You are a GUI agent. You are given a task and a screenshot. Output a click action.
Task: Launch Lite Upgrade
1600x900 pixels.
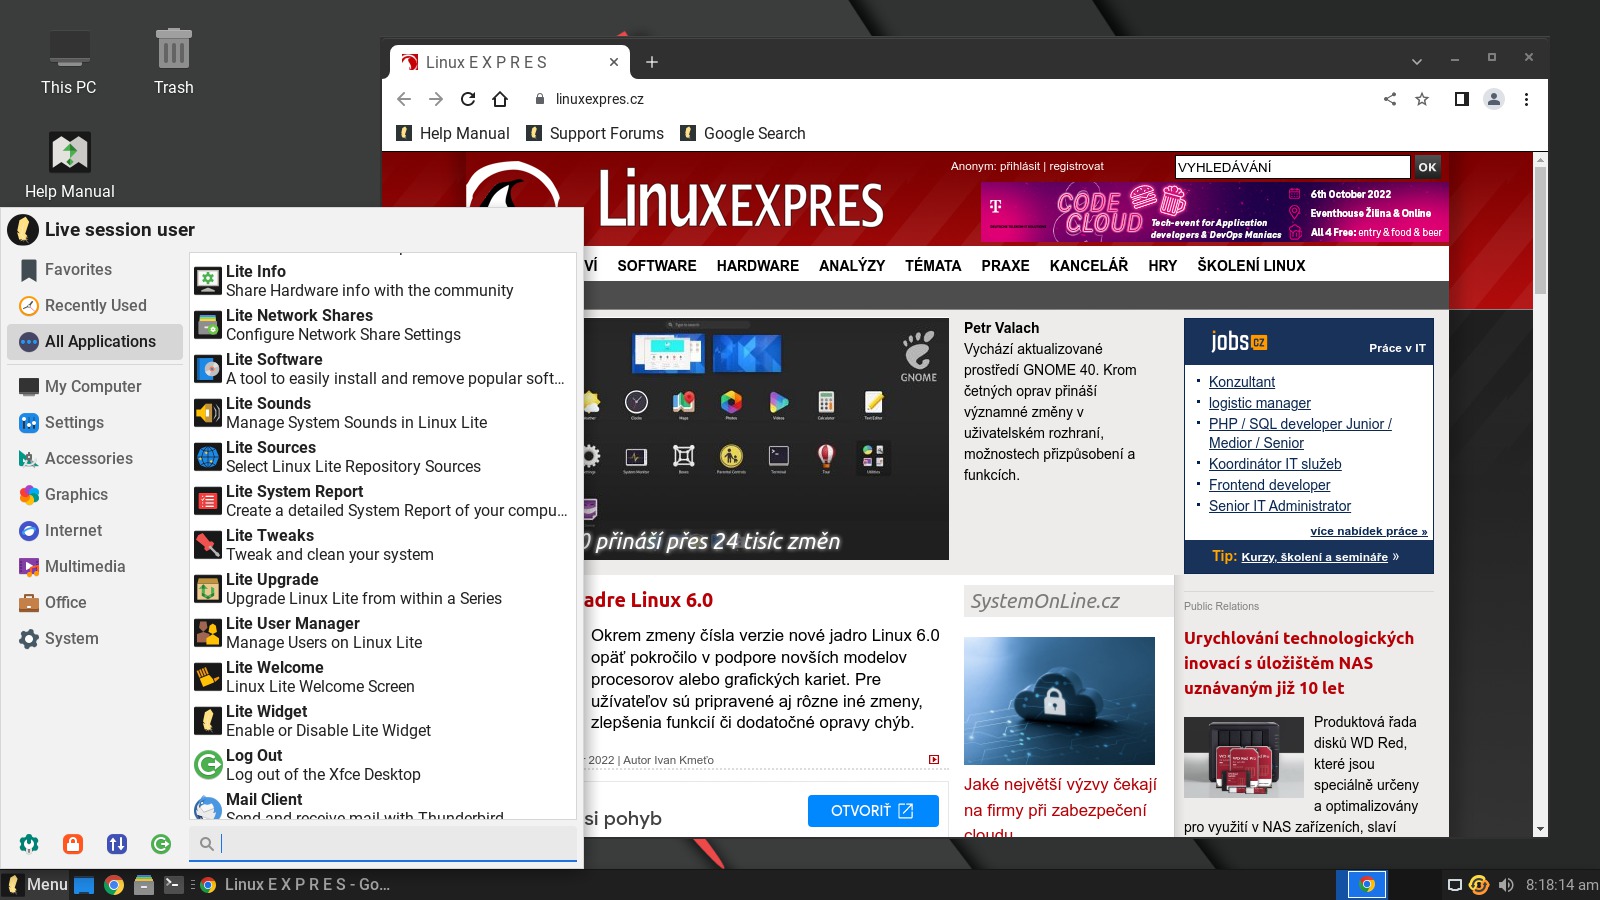(383, 589)
